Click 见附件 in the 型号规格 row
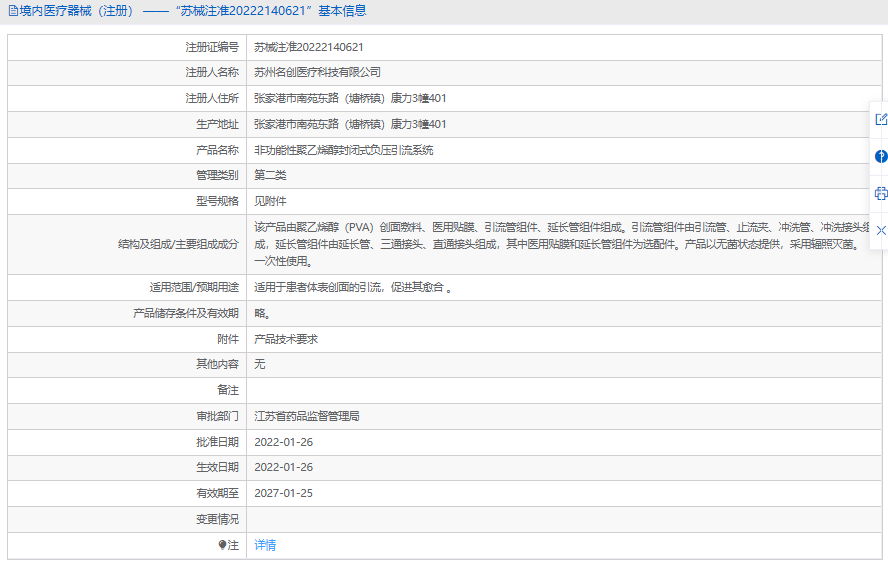 click(x=270, y=201)
